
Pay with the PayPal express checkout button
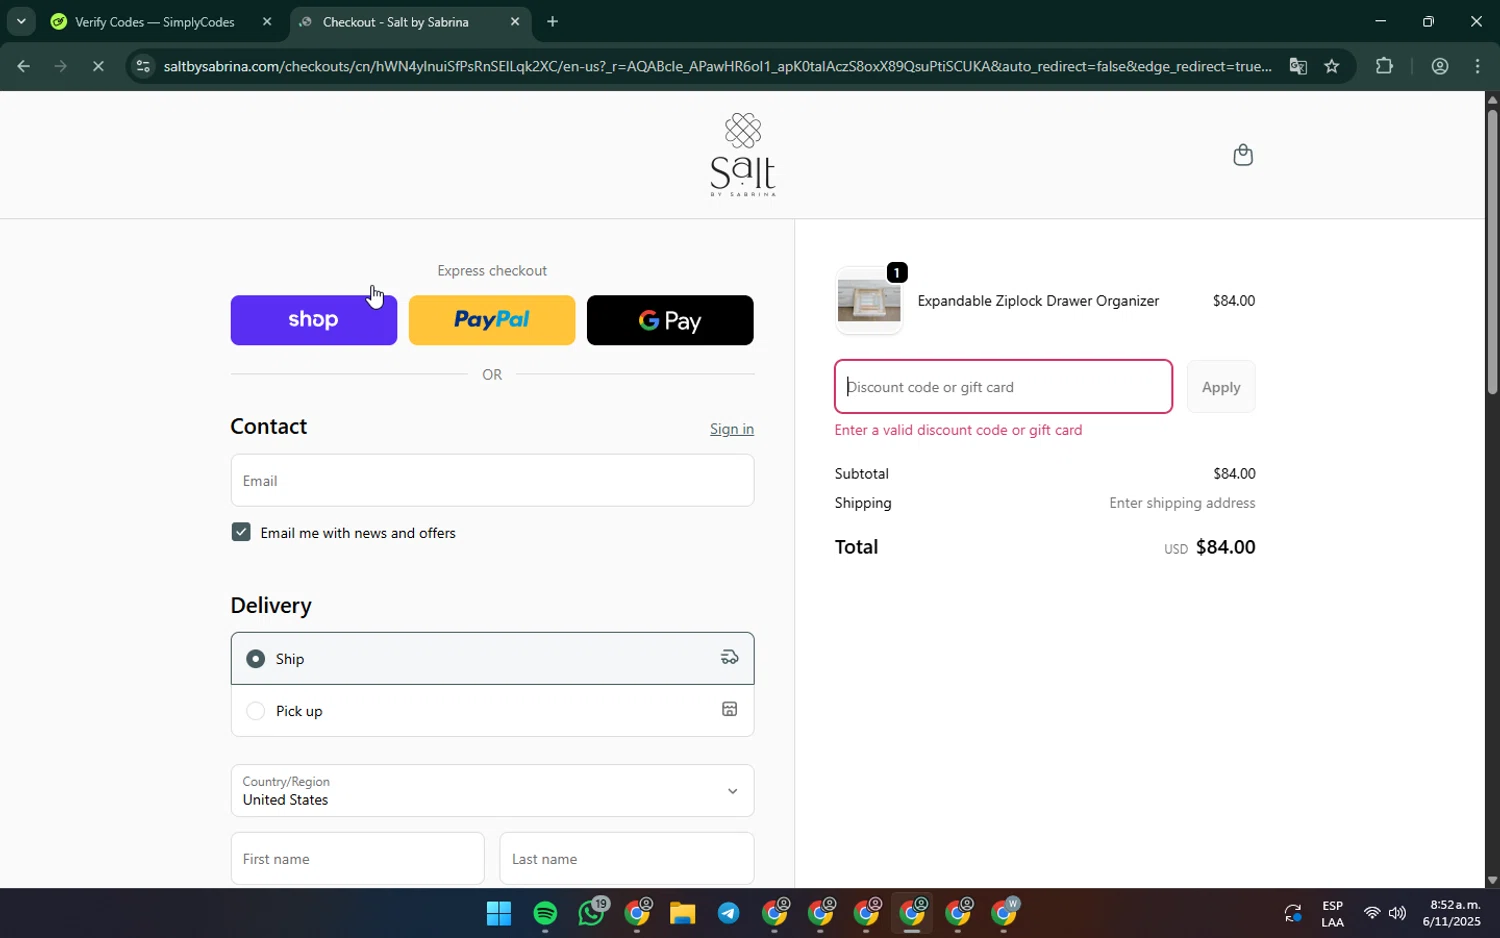click(x=492, y=320)
